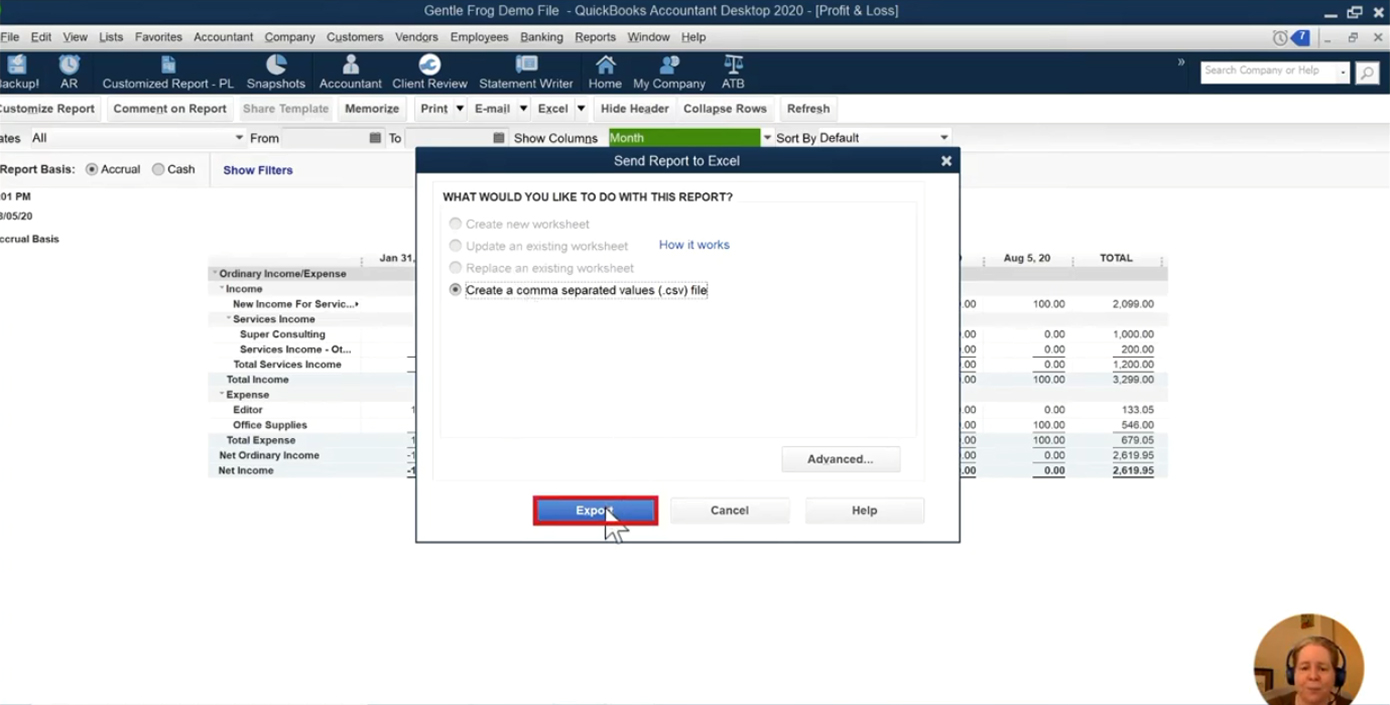Click the Collapse Rows button
Screen dimensions: 1390x705
pyautogui.click(x=725, y=109)
